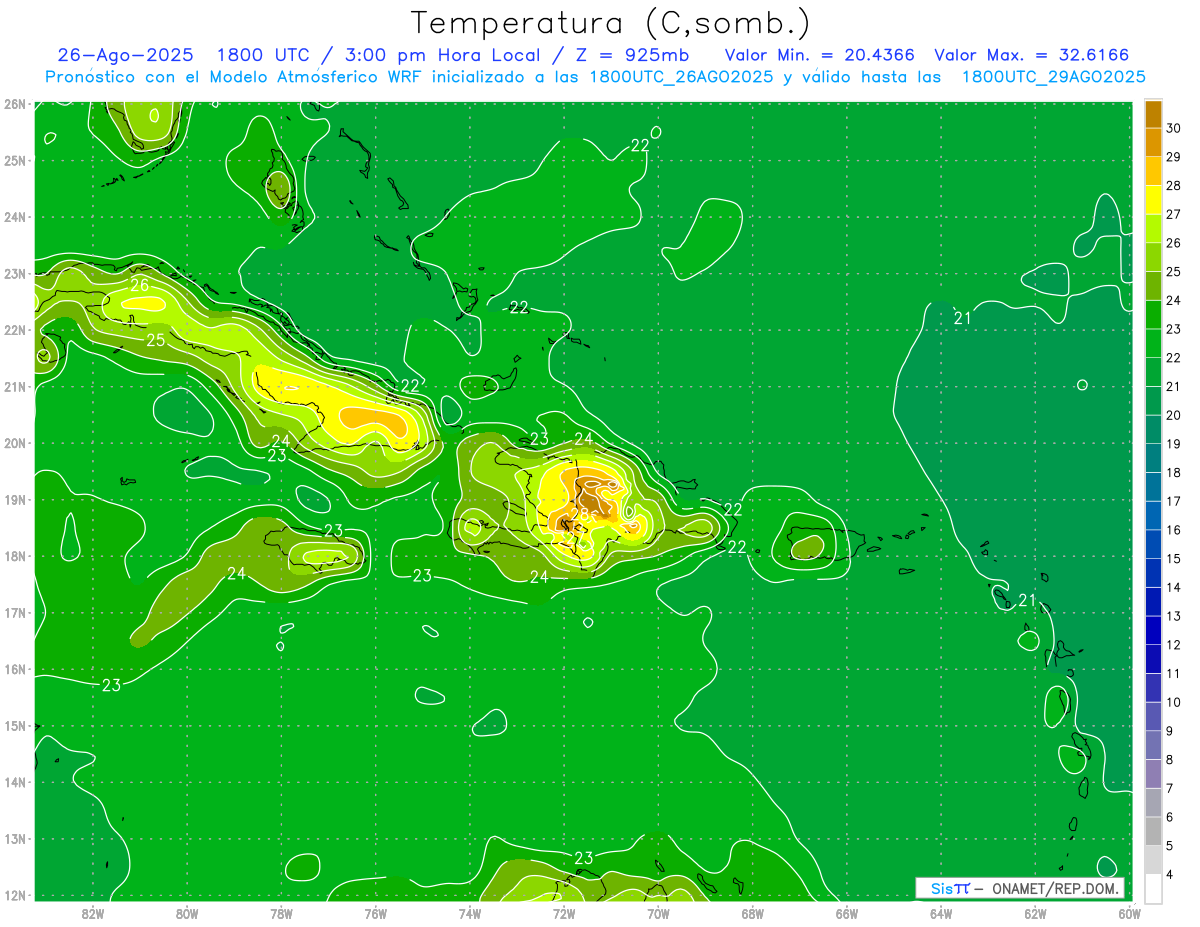Click the ONAMET/REP.DOM. credit box
Screen dimensions: 1200x927
click(1020, 888)
